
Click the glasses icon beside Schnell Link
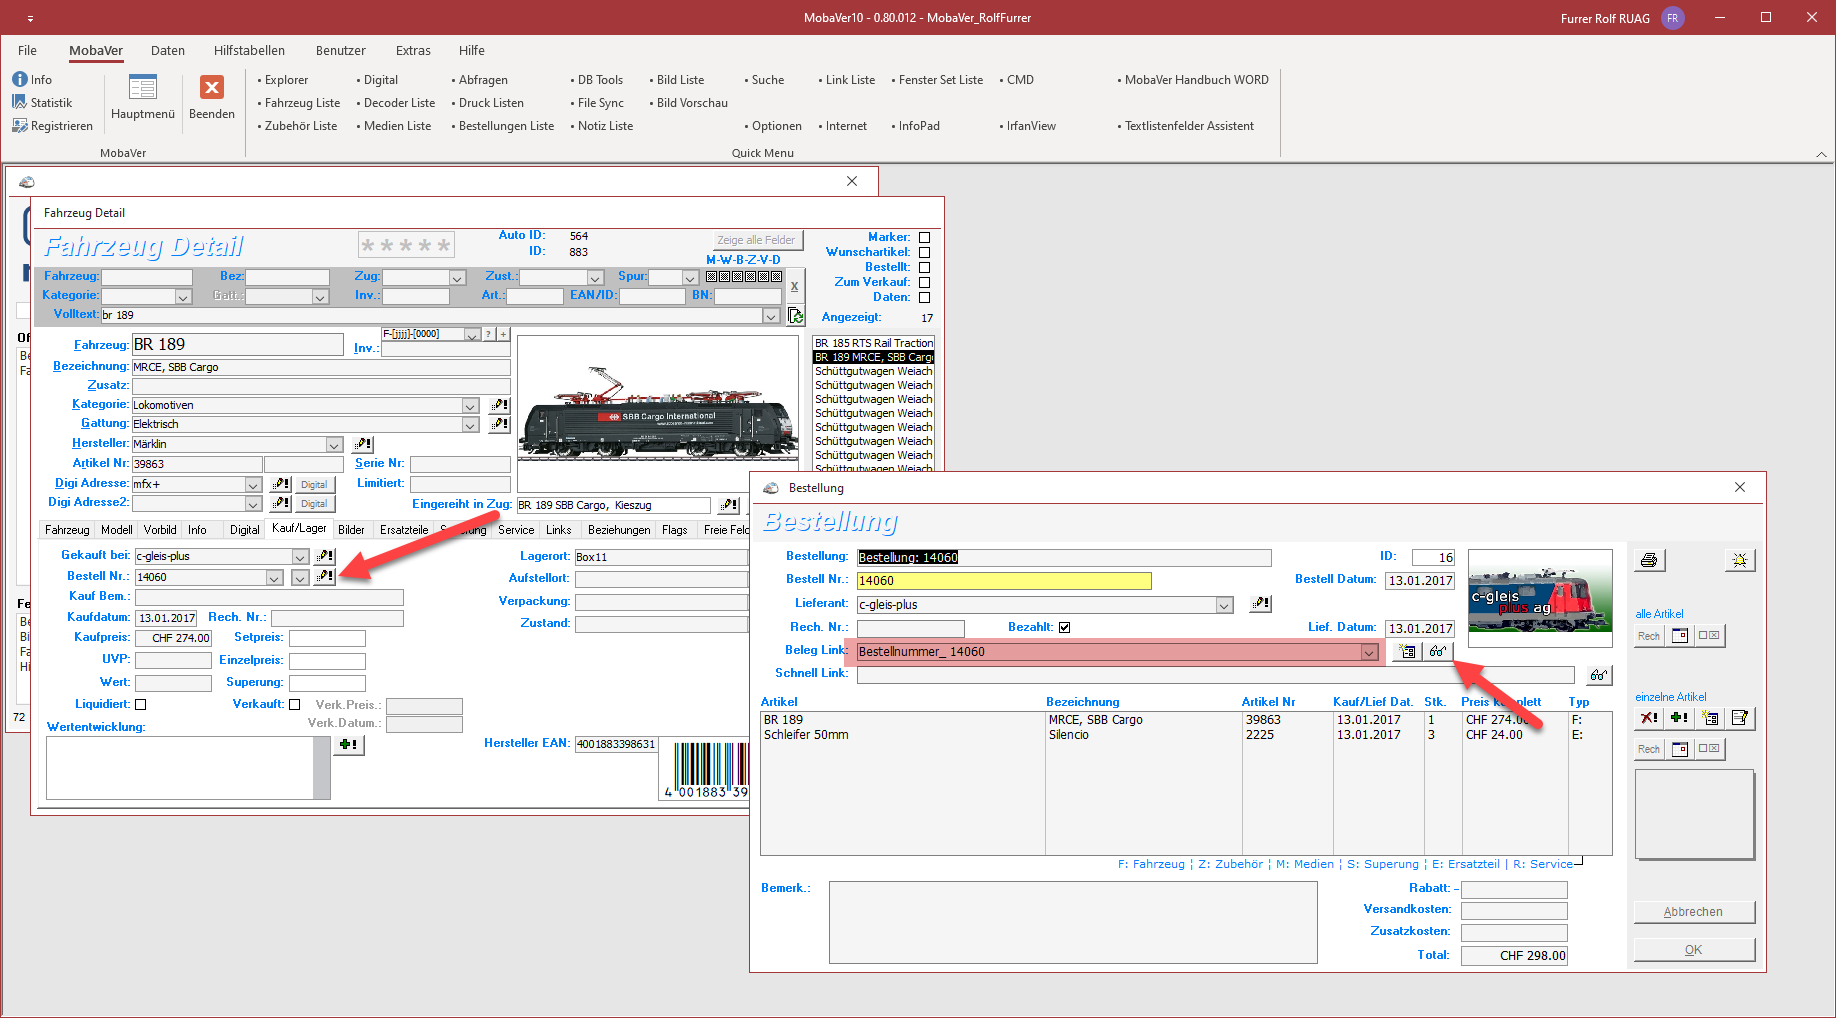pyautogui.click(x=1599, y=675)
